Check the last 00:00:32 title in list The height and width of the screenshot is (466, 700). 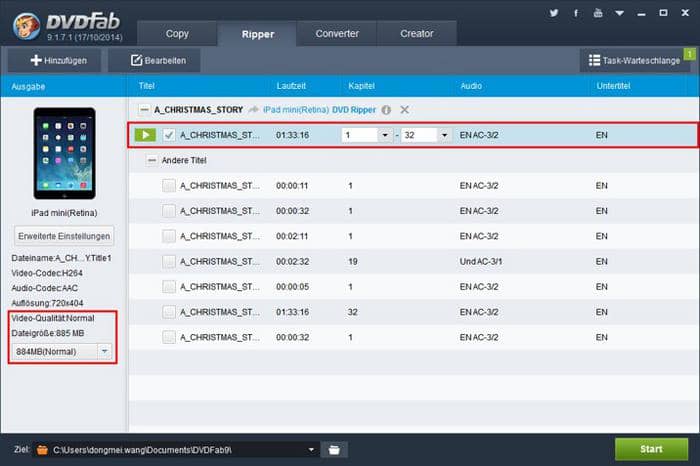pos(169,337)
